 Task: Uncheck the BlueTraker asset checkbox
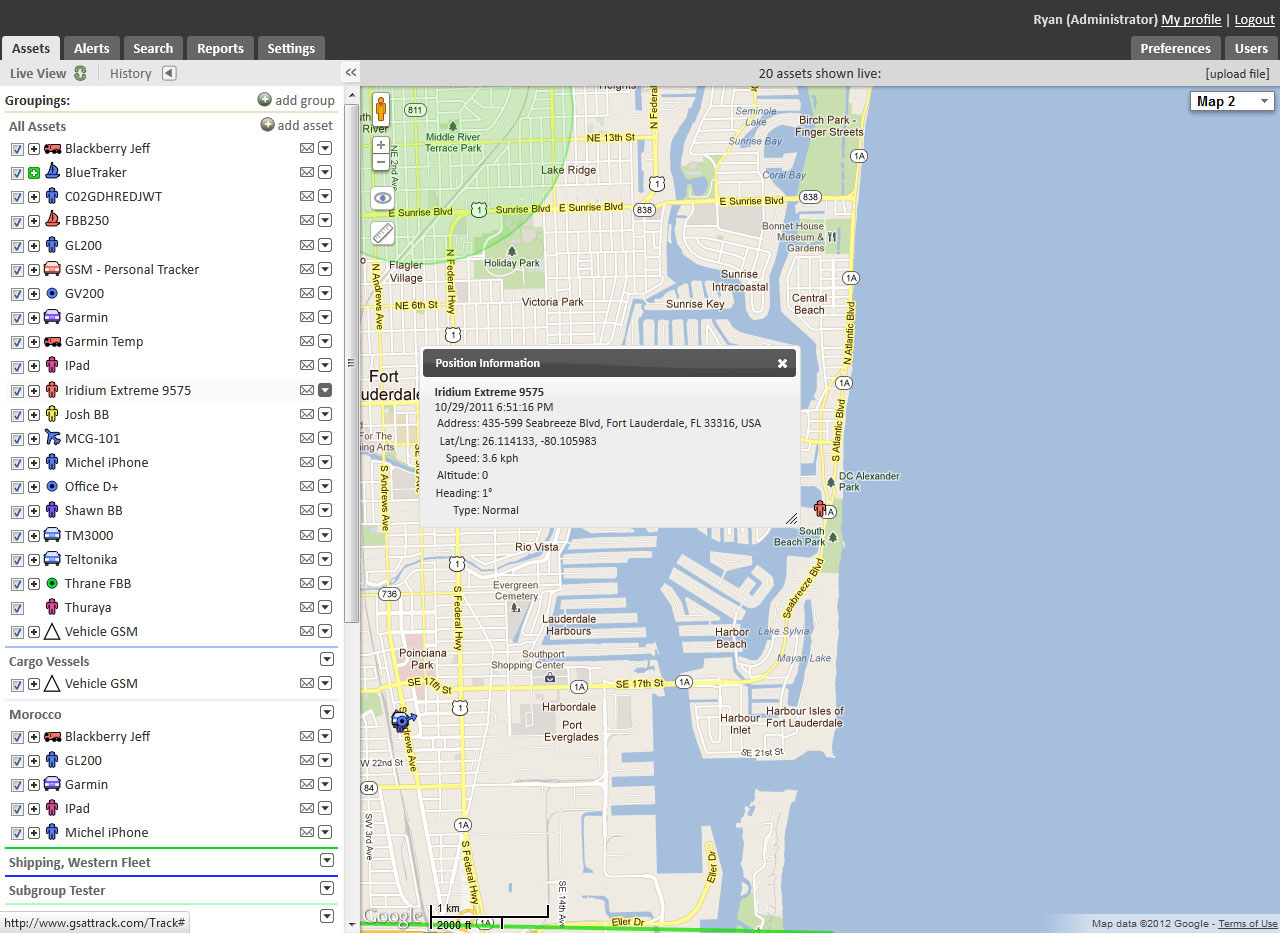(x=17, y=173)
